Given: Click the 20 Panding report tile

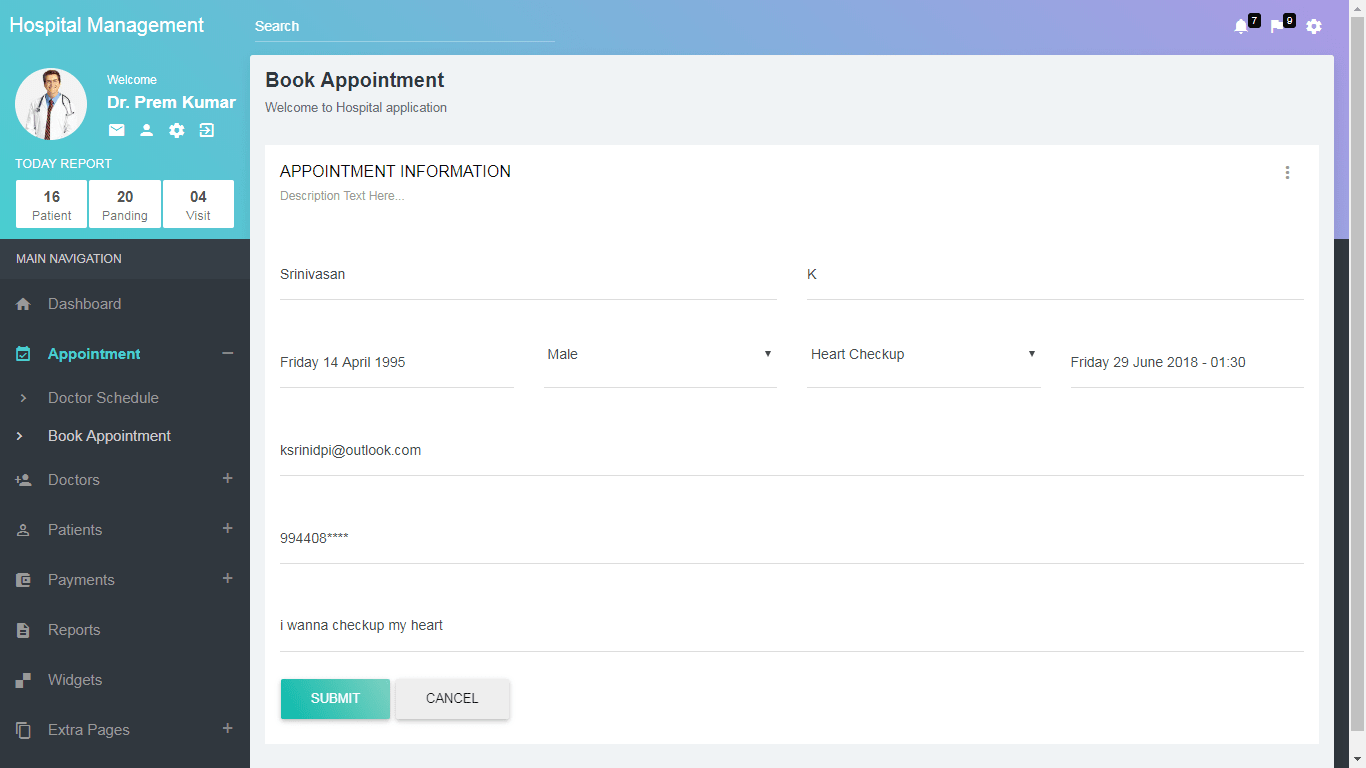Looking at the screenshot, I should click(125, 204).
